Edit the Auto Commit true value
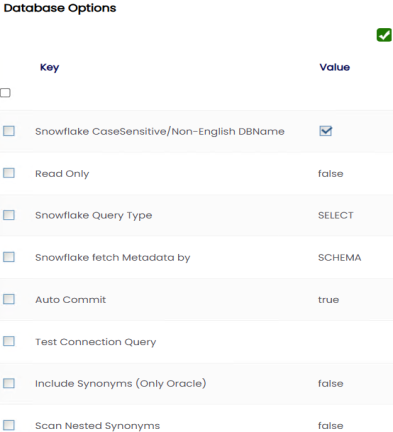Screen dimensions: 393x432 click(x=328, y=300)
